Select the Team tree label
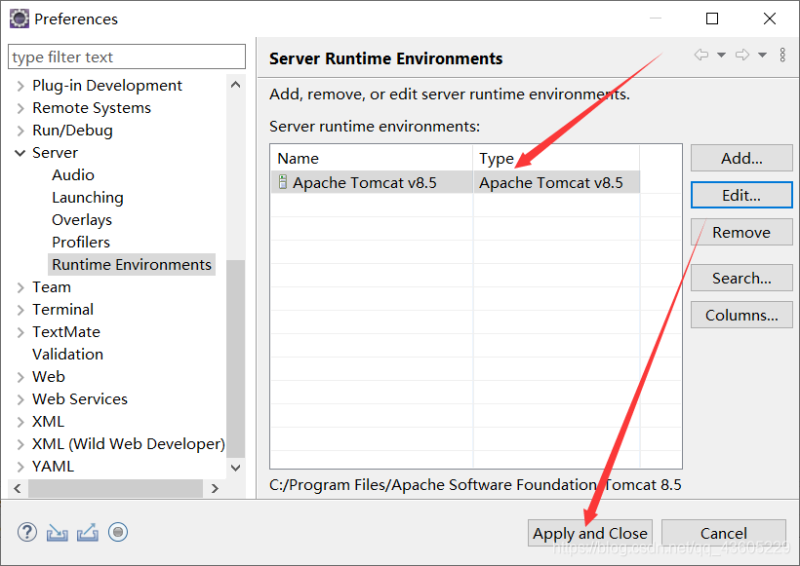 pos(52,287)
